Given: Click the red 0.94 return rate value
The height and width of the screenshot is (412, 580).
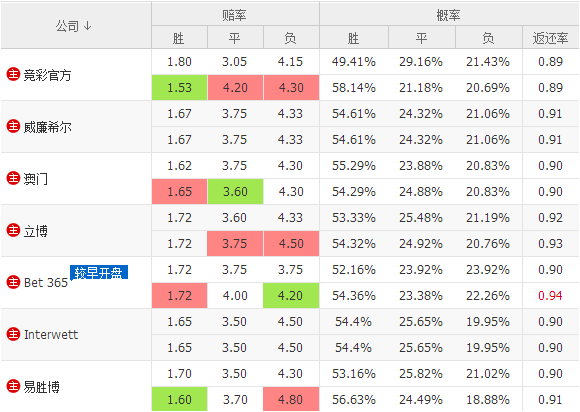Looking at the screenshot, I should [550, 296].
